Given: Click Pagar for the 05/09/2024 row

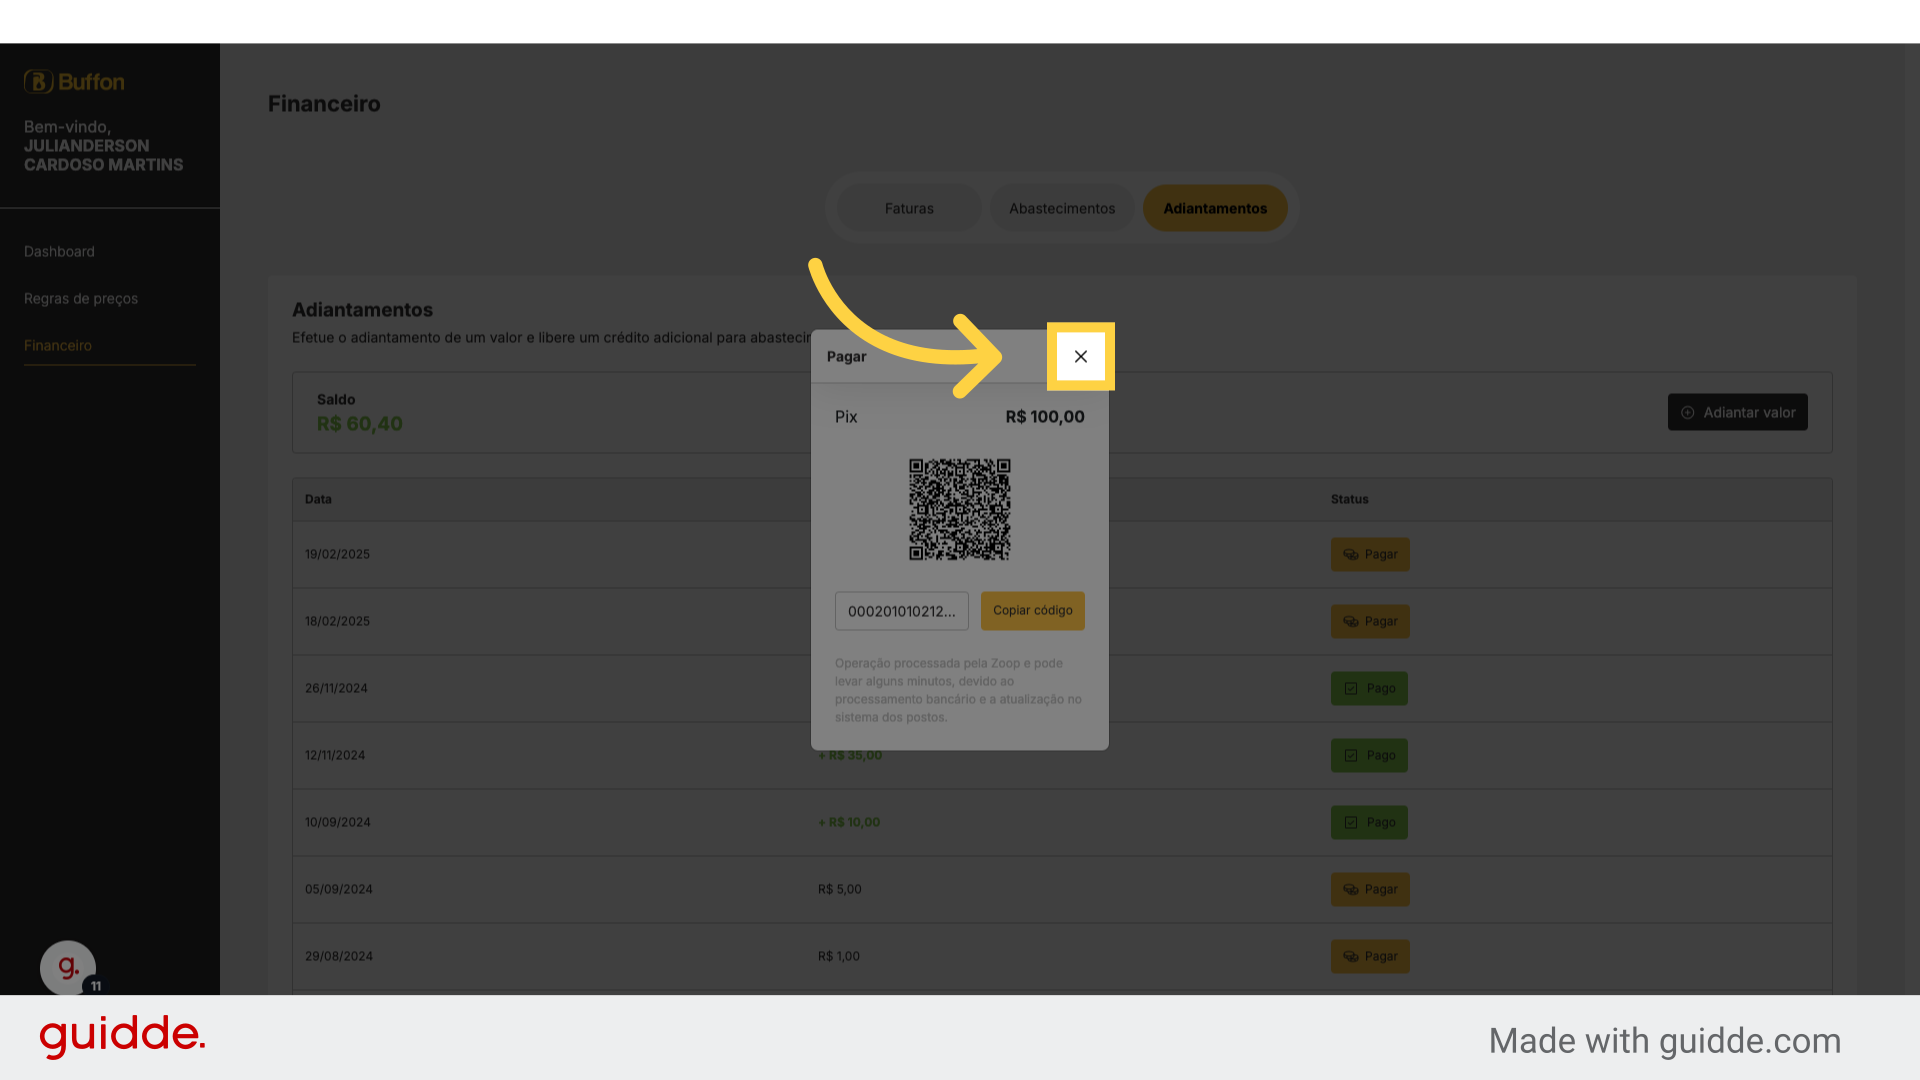Looking at the screenshot, I should pyautogui.click(x=1370, y=889).
